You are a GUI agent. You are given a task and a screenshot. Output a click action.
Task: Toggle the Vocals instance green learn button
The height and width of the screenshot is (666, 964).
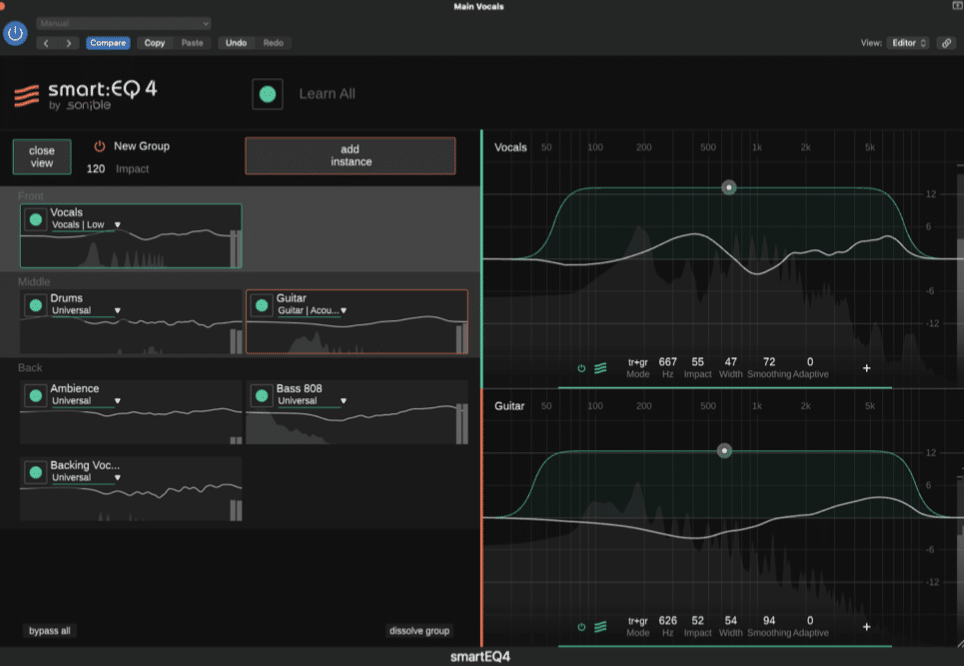point(36,220)
